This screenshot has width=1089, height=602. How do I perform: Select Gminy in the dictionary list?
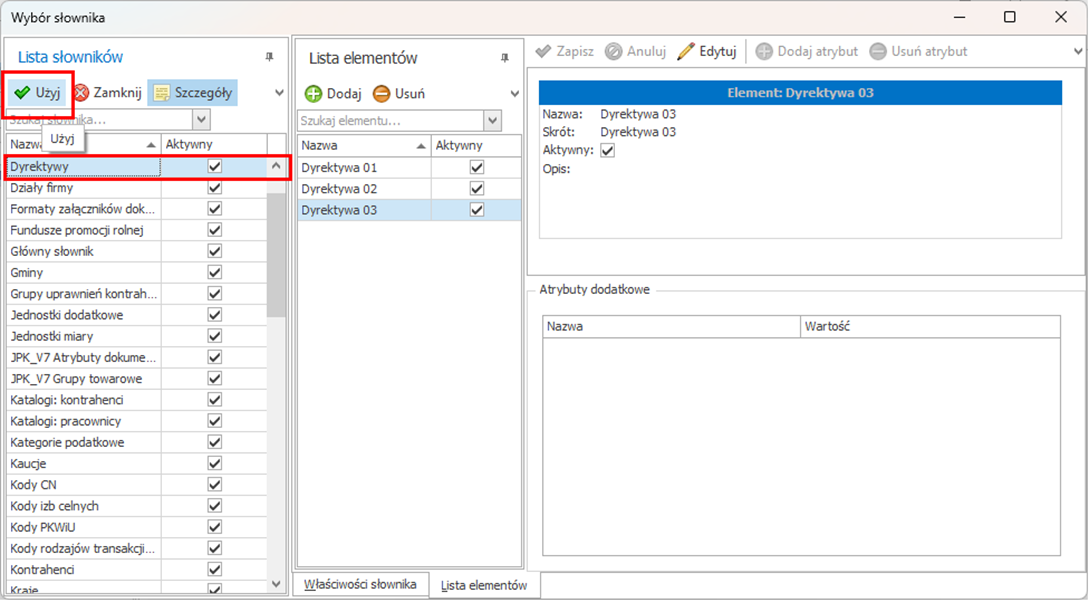click(27, 273)
